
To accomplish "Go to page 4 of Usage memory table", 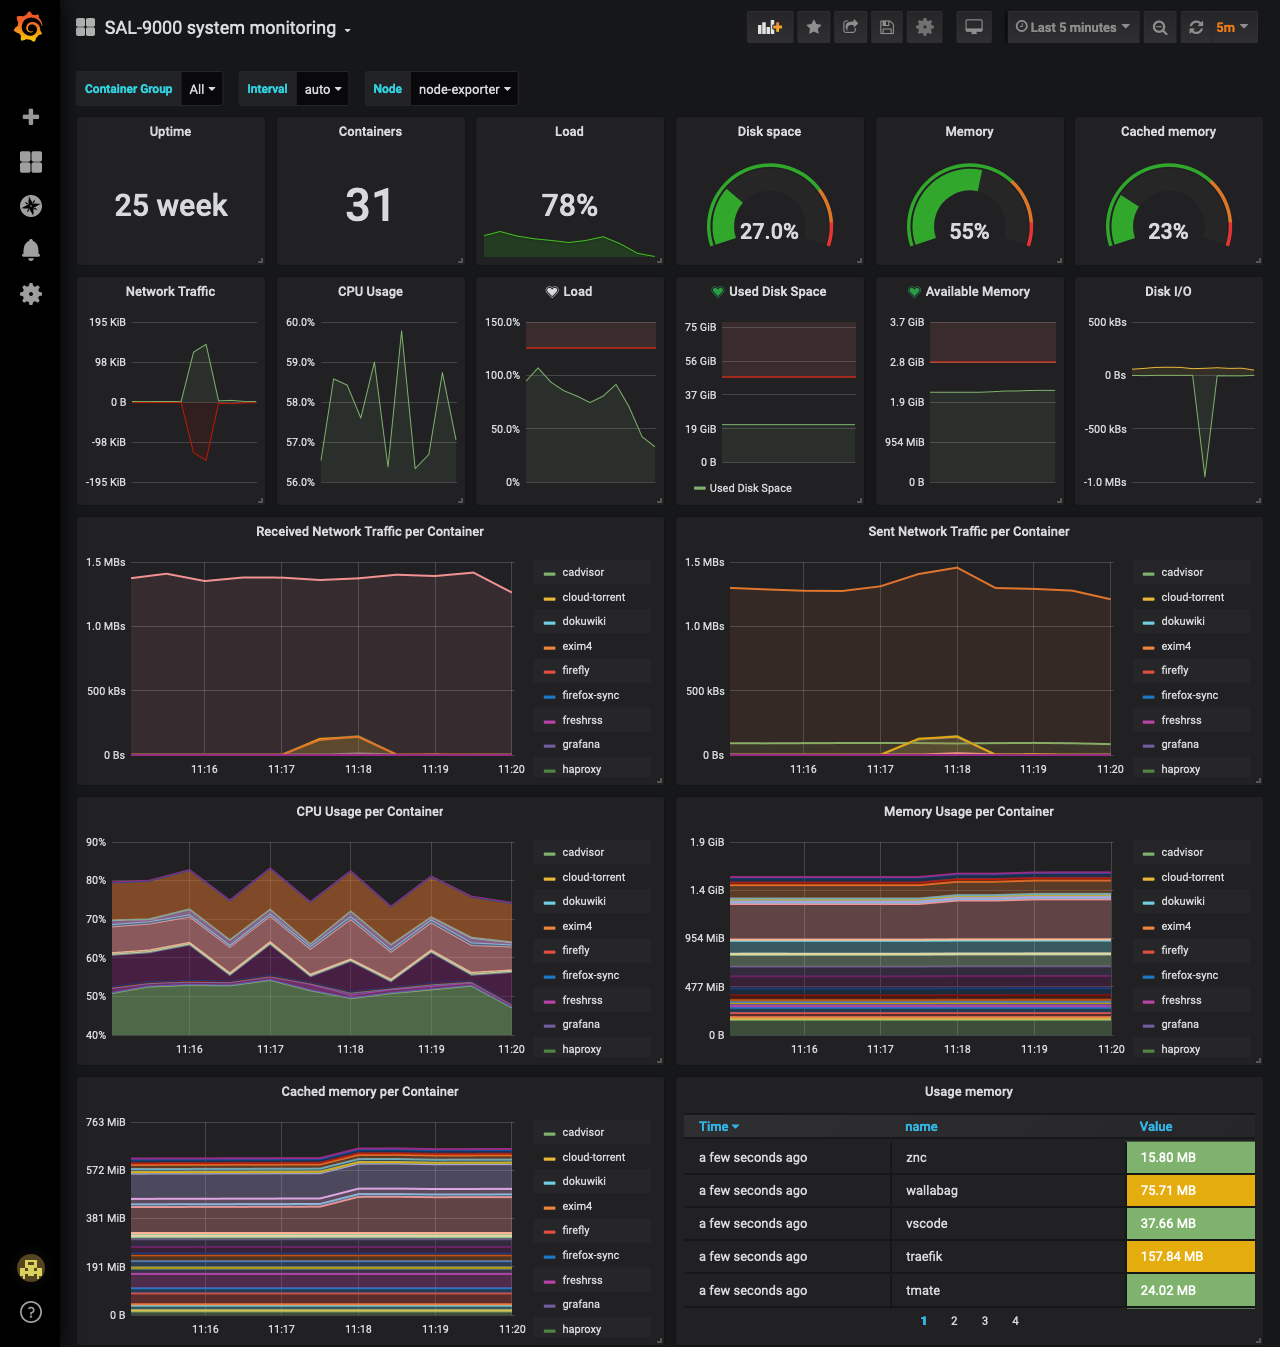I will (1015, 1321).
